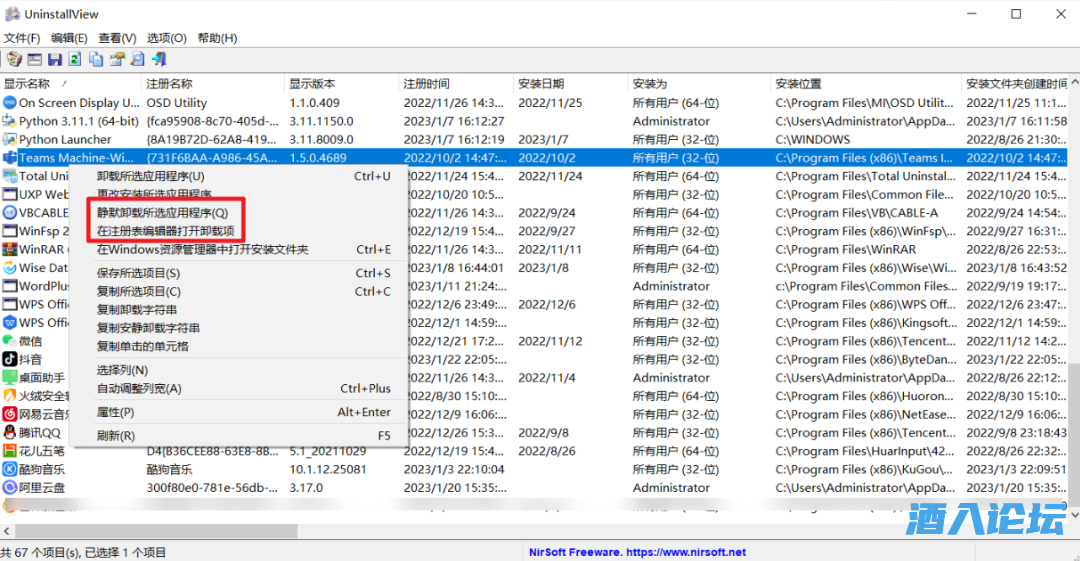This screenshot has width=1080, height=561.
Task: Open the 编辑(E) menu
Action: [69, 38]
